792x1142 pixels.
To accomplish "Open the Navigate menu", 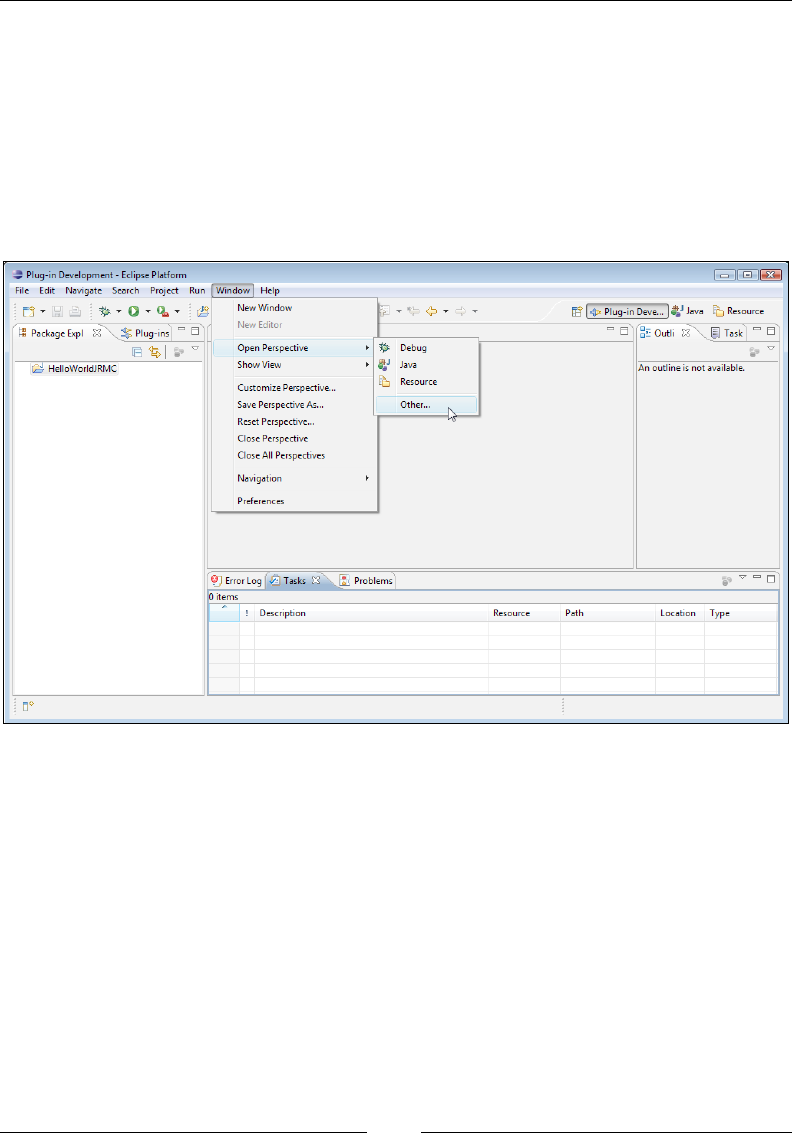I will [83, 291].
